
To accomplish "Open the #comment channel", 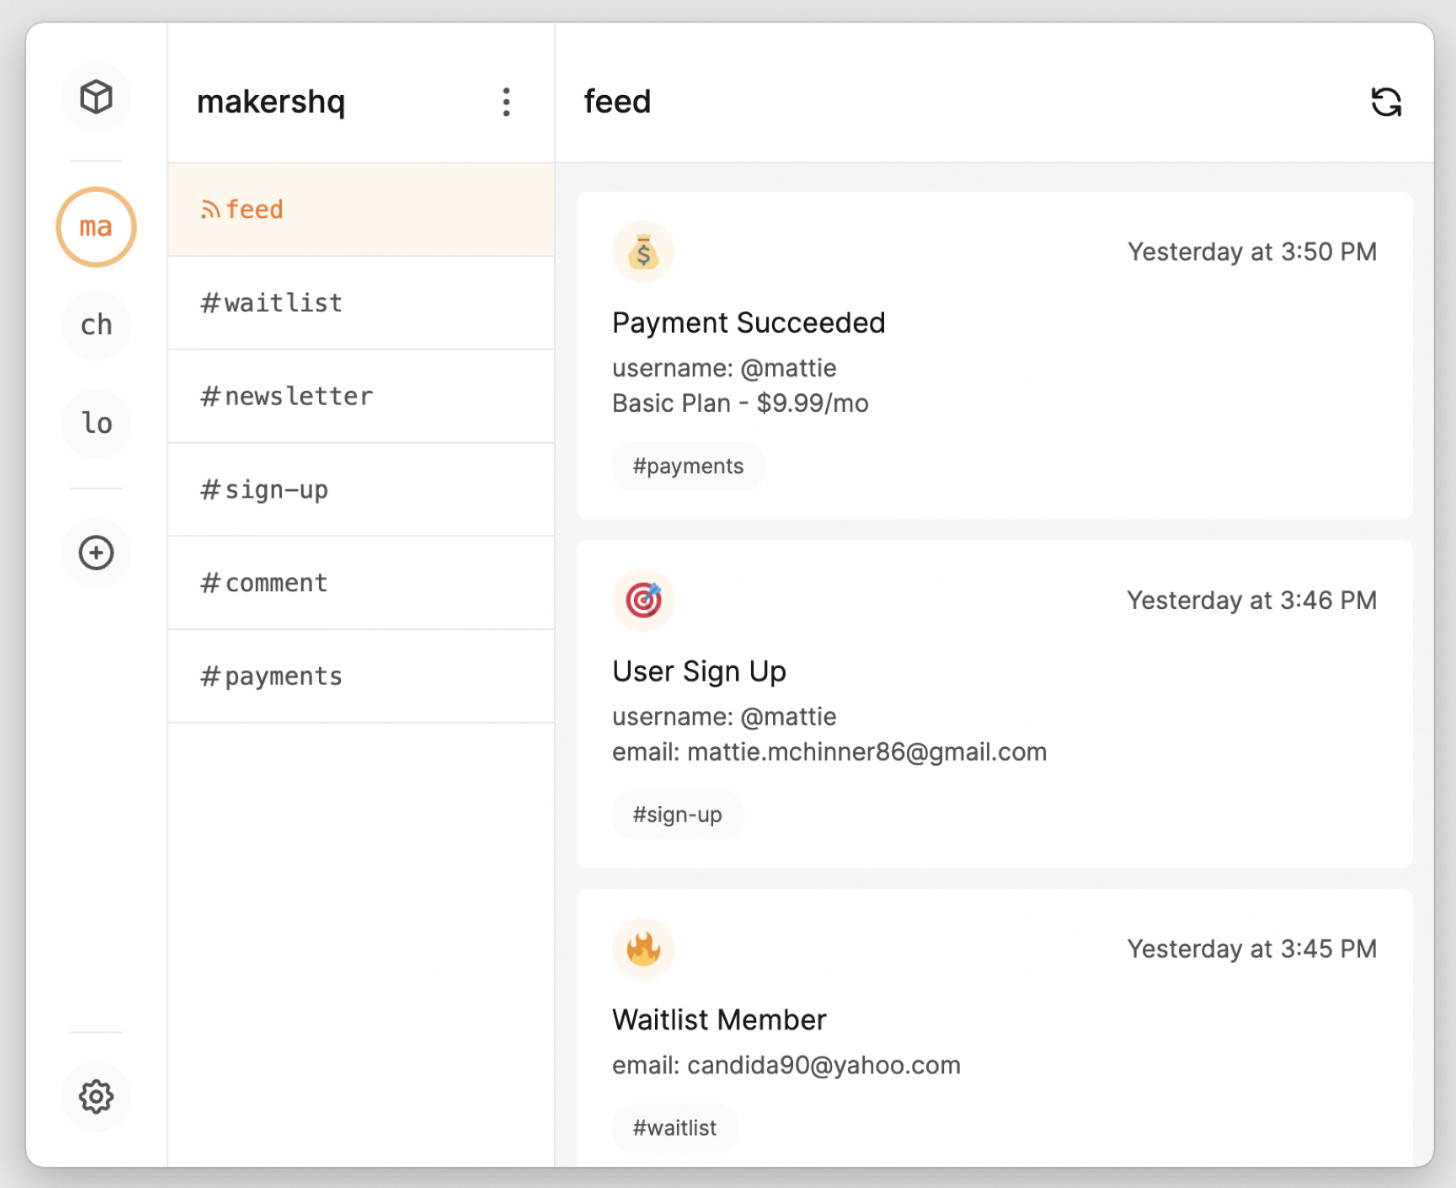I will click(x=361, y=583).
